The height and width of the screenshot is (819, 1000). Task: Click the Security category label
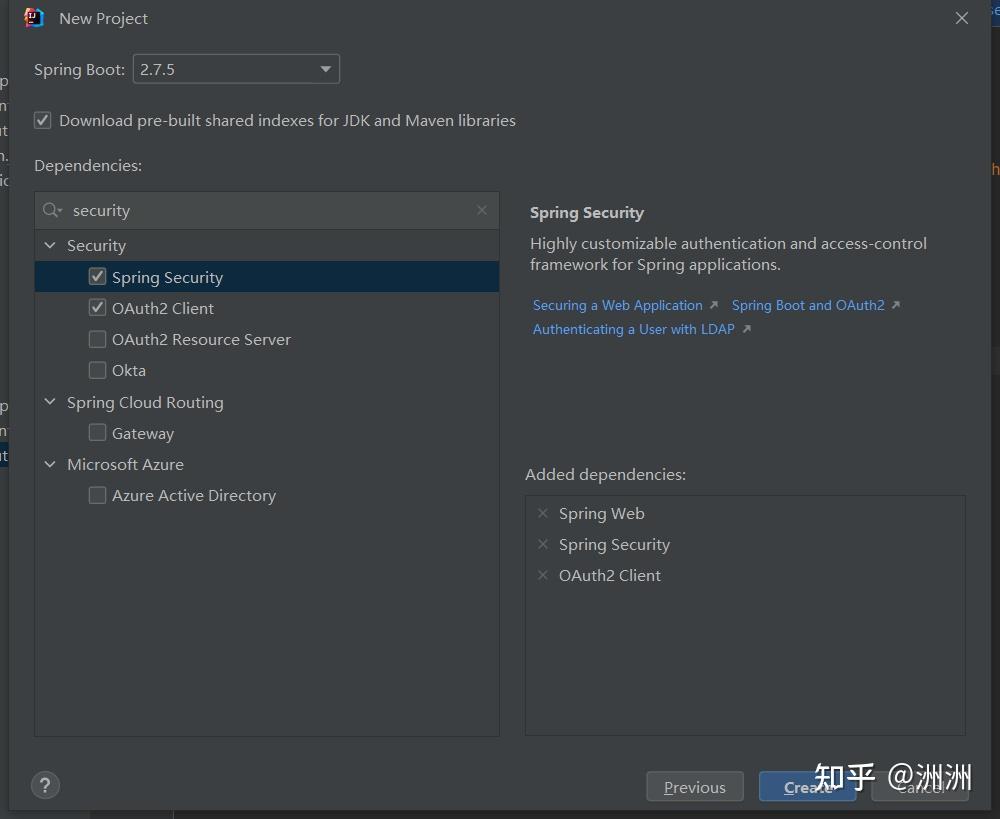click(x=96, y=246)
